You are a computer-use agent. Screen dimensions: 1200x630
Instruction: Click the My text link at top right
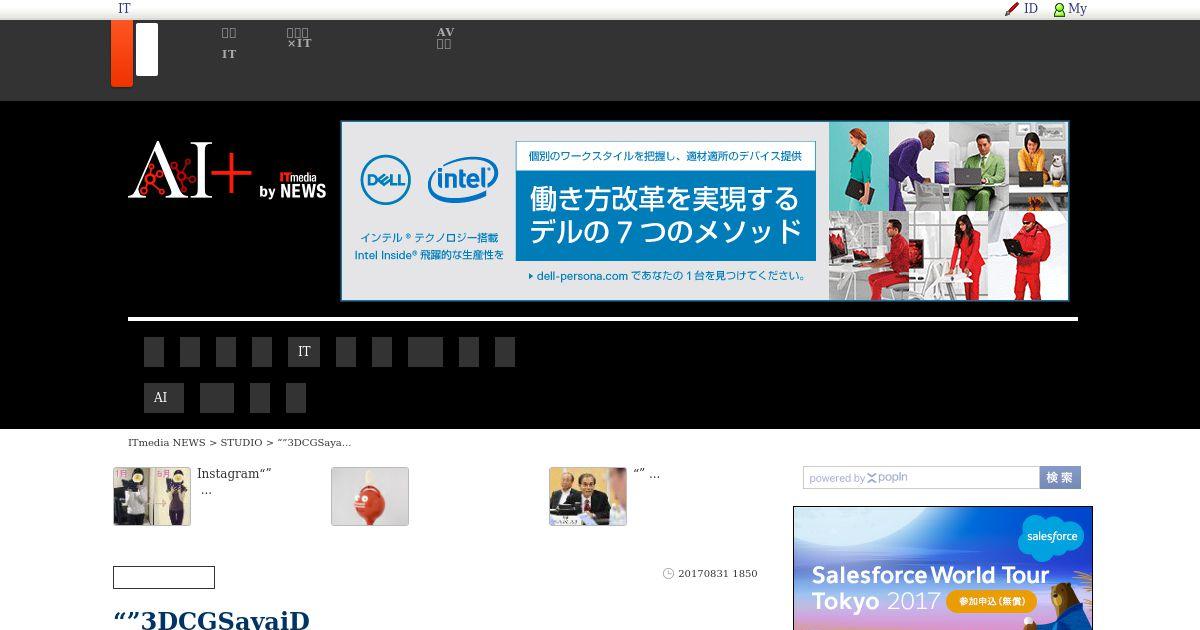[1078, 9]
